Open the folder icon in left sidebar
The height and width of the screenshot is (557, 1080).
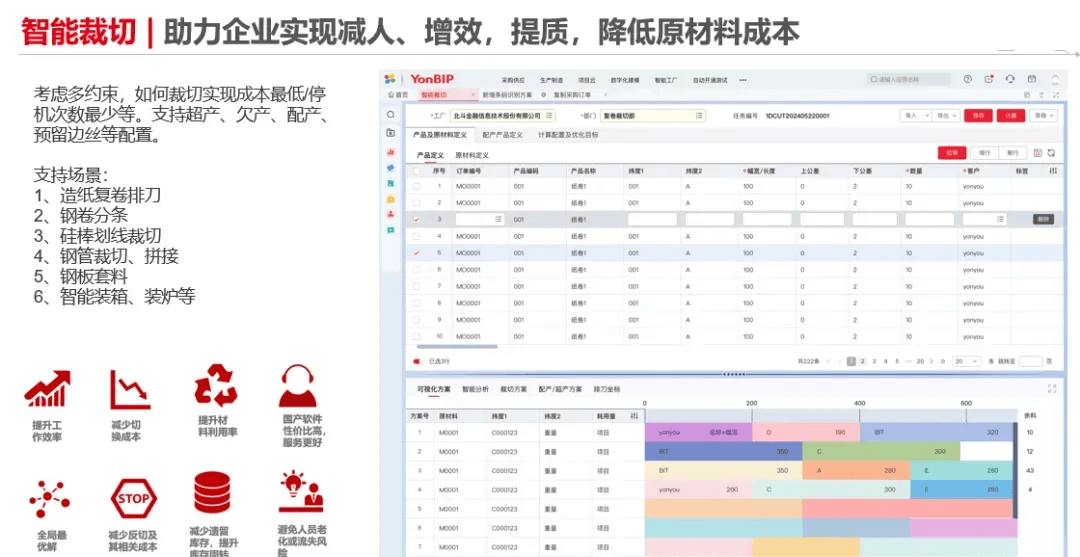(391, 133)
